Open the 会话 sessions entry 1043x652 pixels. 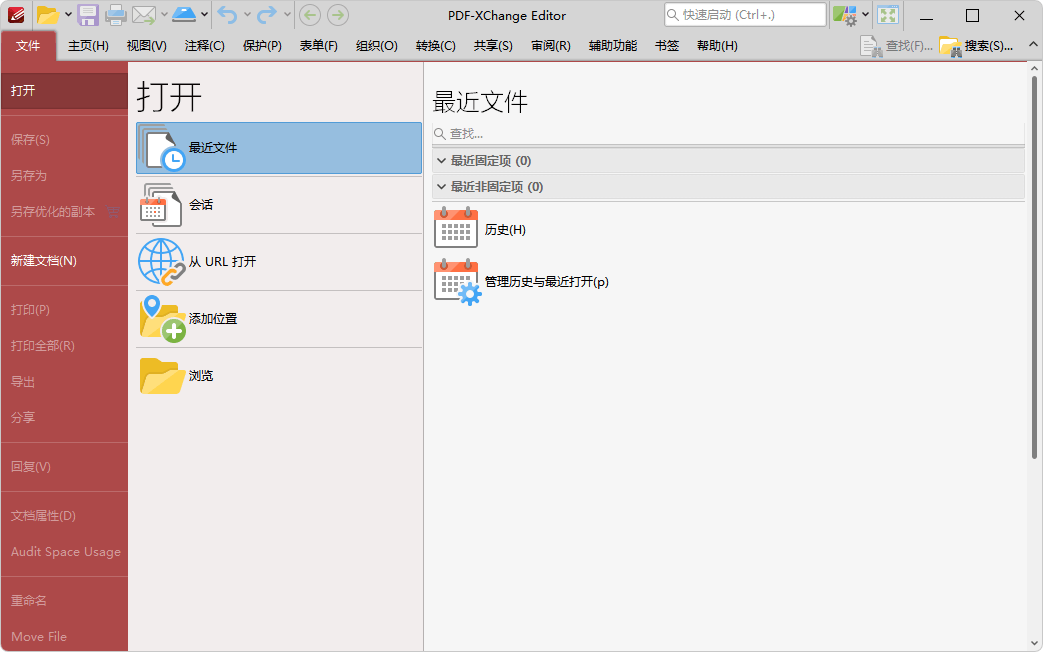279,205
